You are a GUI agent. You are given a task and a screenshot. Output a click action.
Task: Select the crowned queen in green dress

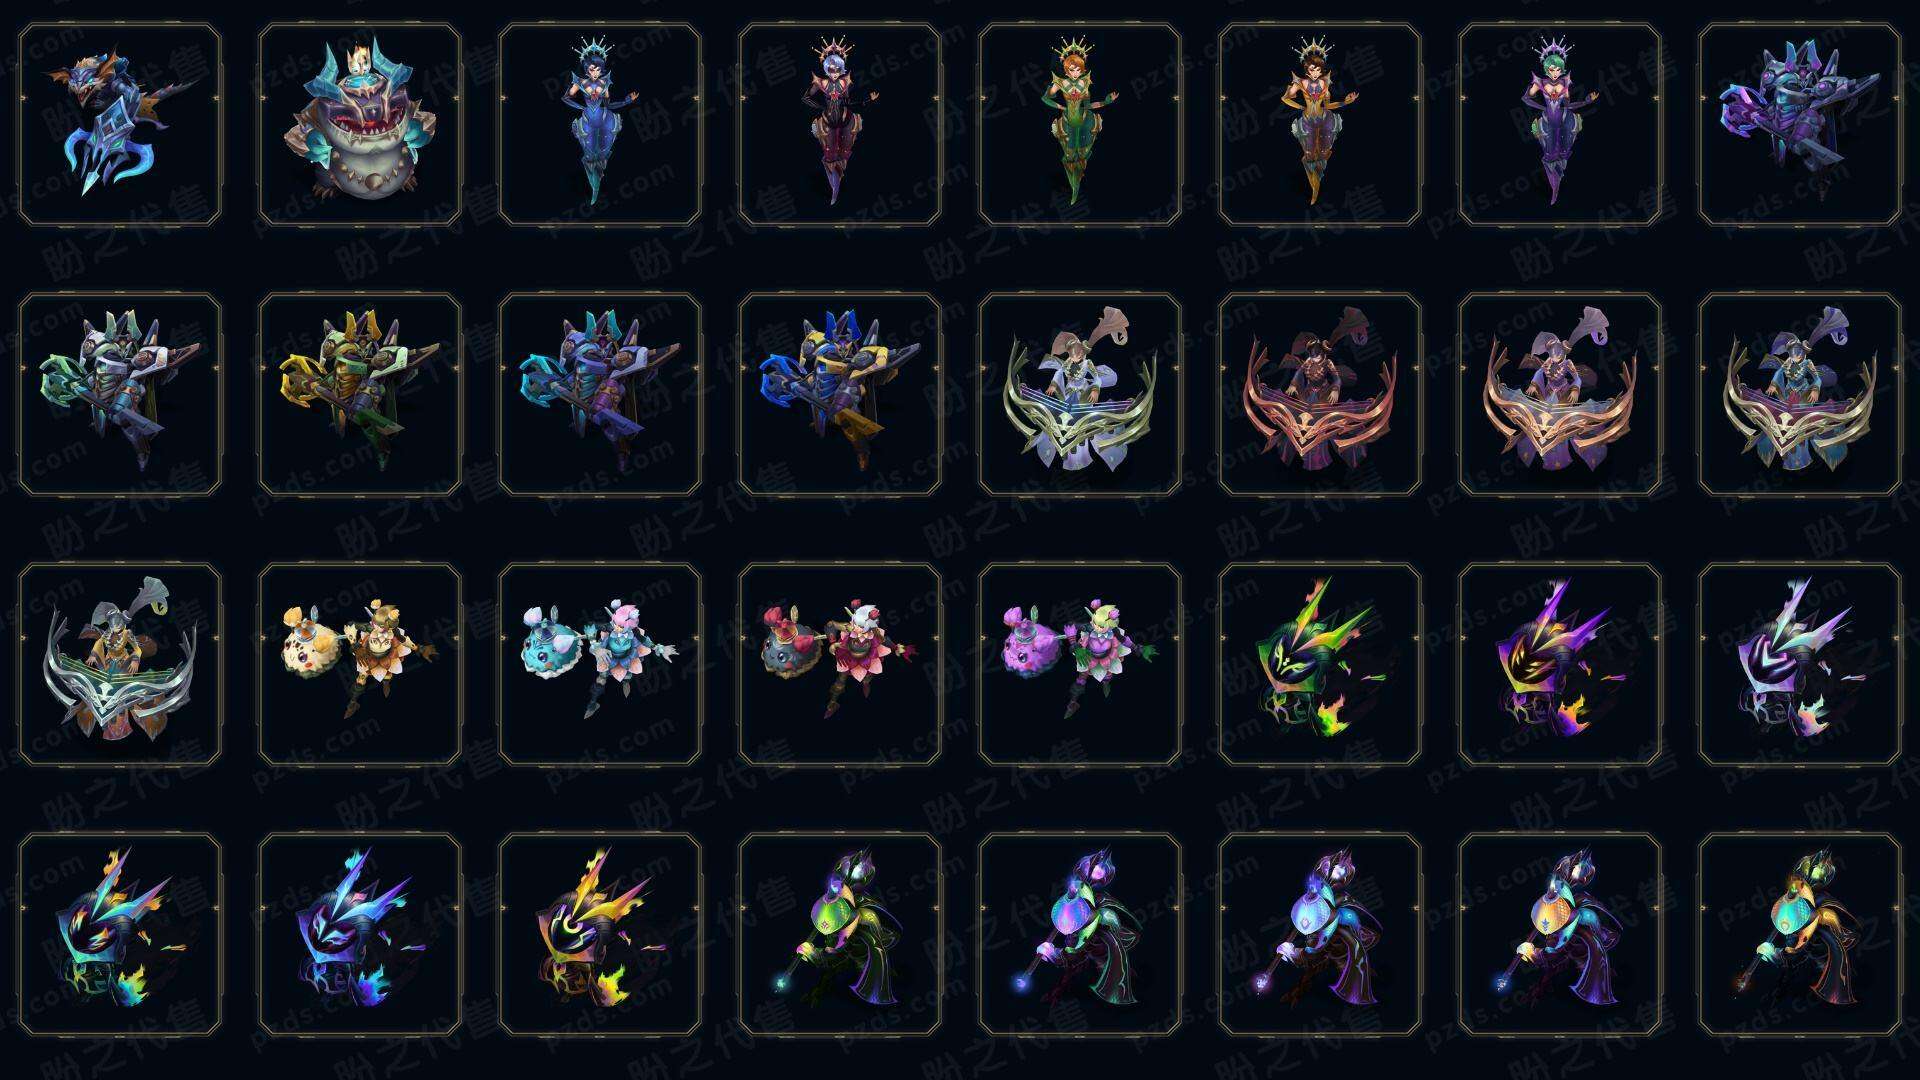(1080, 125)
